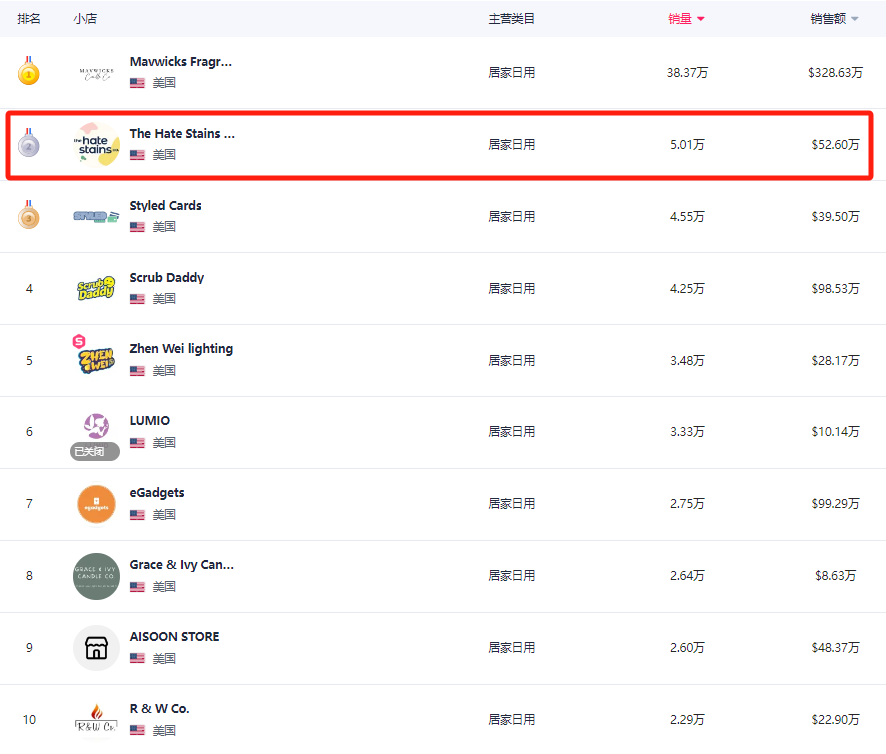The height and width of the screenshot is (754, 886).
Task: Open Scrub Daddy shop name link
Action: pos(166,277)
